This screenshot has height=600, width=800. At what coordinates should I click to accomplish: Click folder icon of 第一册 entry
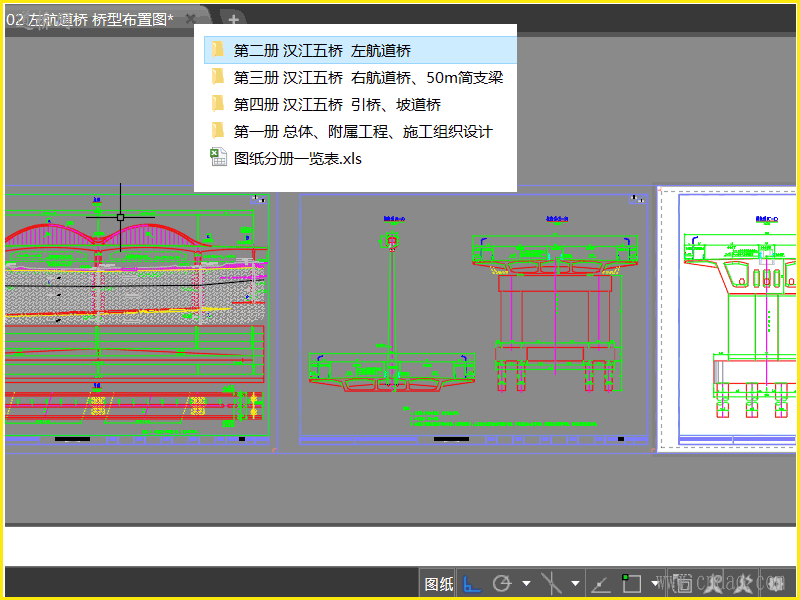pyautogui.click(x=218, y=131)
